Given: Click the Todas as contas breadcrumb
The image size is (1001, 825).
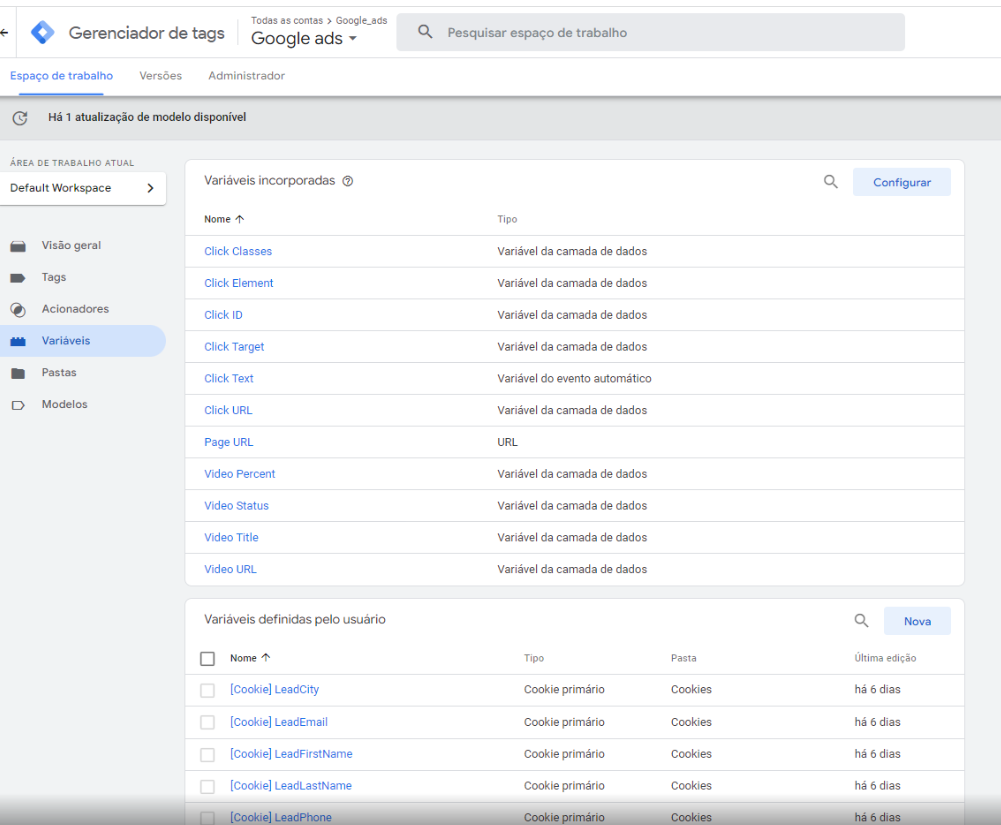Looking at the screenshot, I should pos(287,20).
